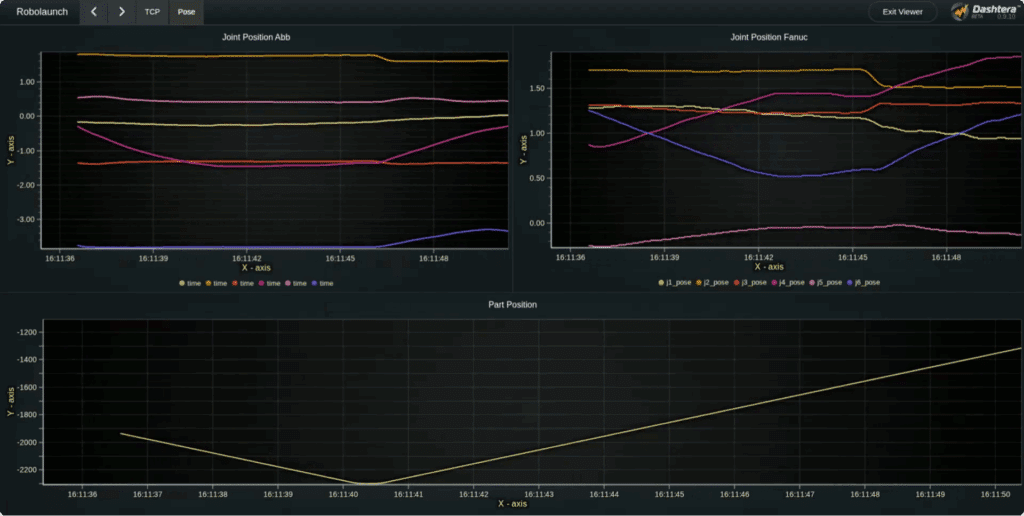Screen dimensions: 1024x516
Task: Toggle j1_pose series in Fanuc legend
Action: point(675,283)
